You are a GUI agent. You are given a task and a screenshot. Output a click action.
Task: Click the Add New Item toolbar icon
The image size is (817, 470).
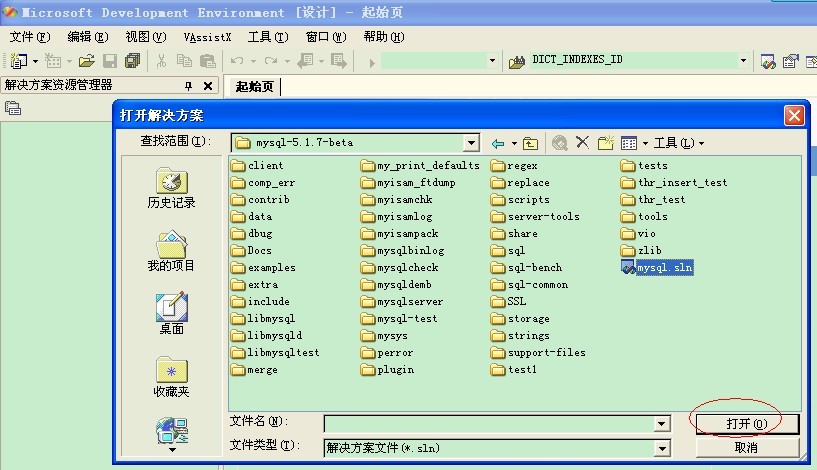click(x=52, y=61)
